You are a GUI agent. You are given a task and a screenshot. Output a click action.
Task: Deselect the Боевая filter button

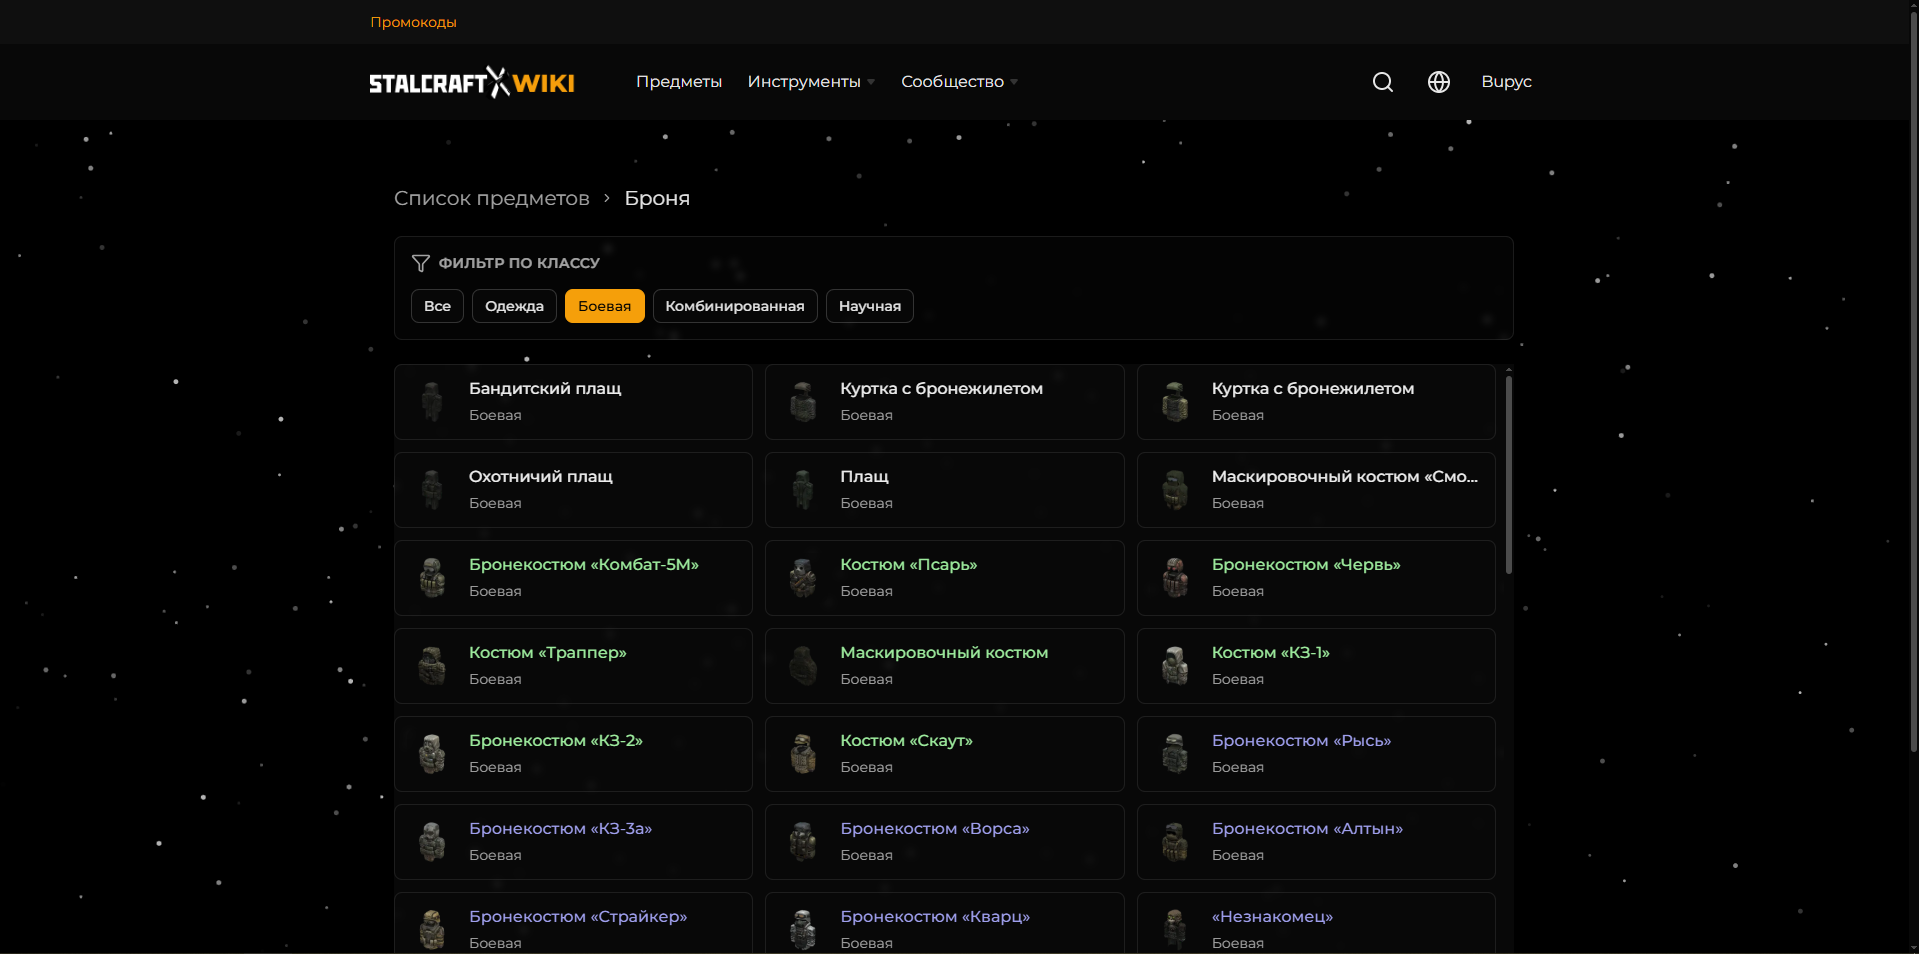click(x=604, y=306)
